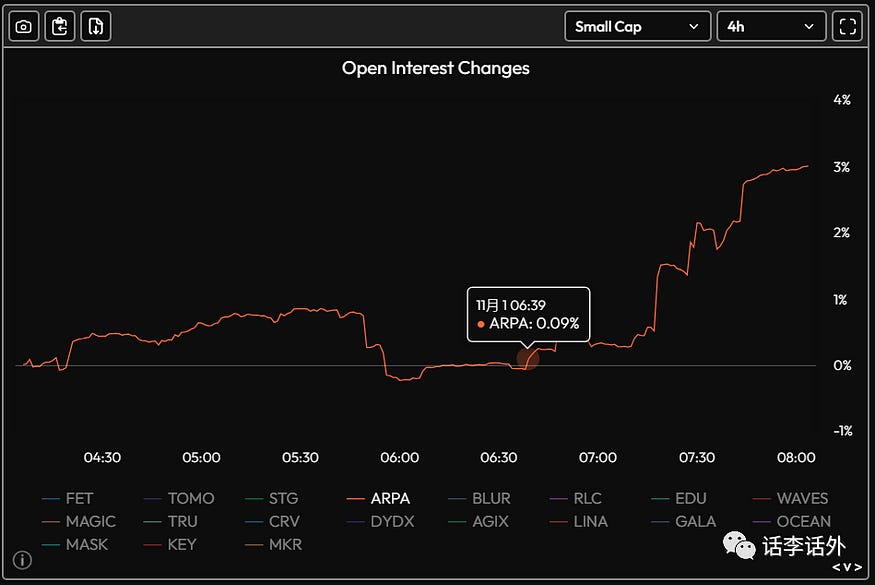
Task: Enable OCEAN series in legend
Action: click(x=792, y=521)
